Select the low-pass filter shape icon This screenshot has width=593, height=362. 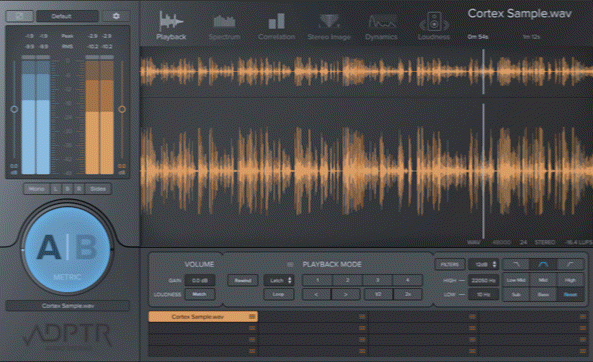[x=516, y=264]
